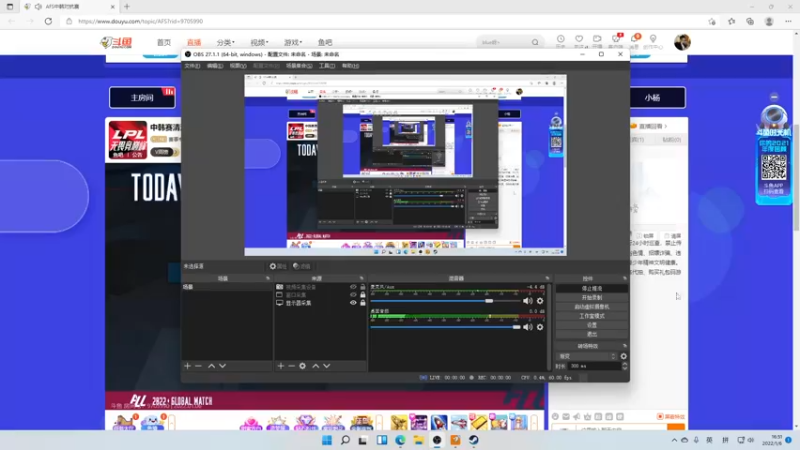Click the user avatar in Douyu header
This screenshot has height=450, width=800.
tap(682, 42)
